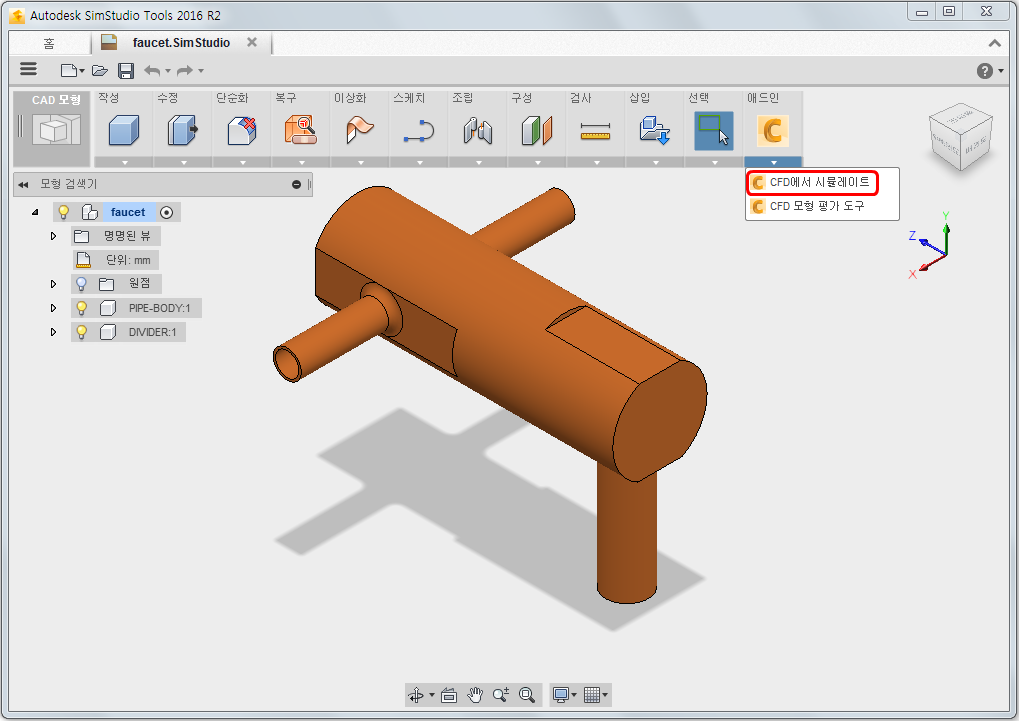Click the 삽입 (Insert) tool icon
This screenshot has height=721, width=1019.
pos(654,130)
